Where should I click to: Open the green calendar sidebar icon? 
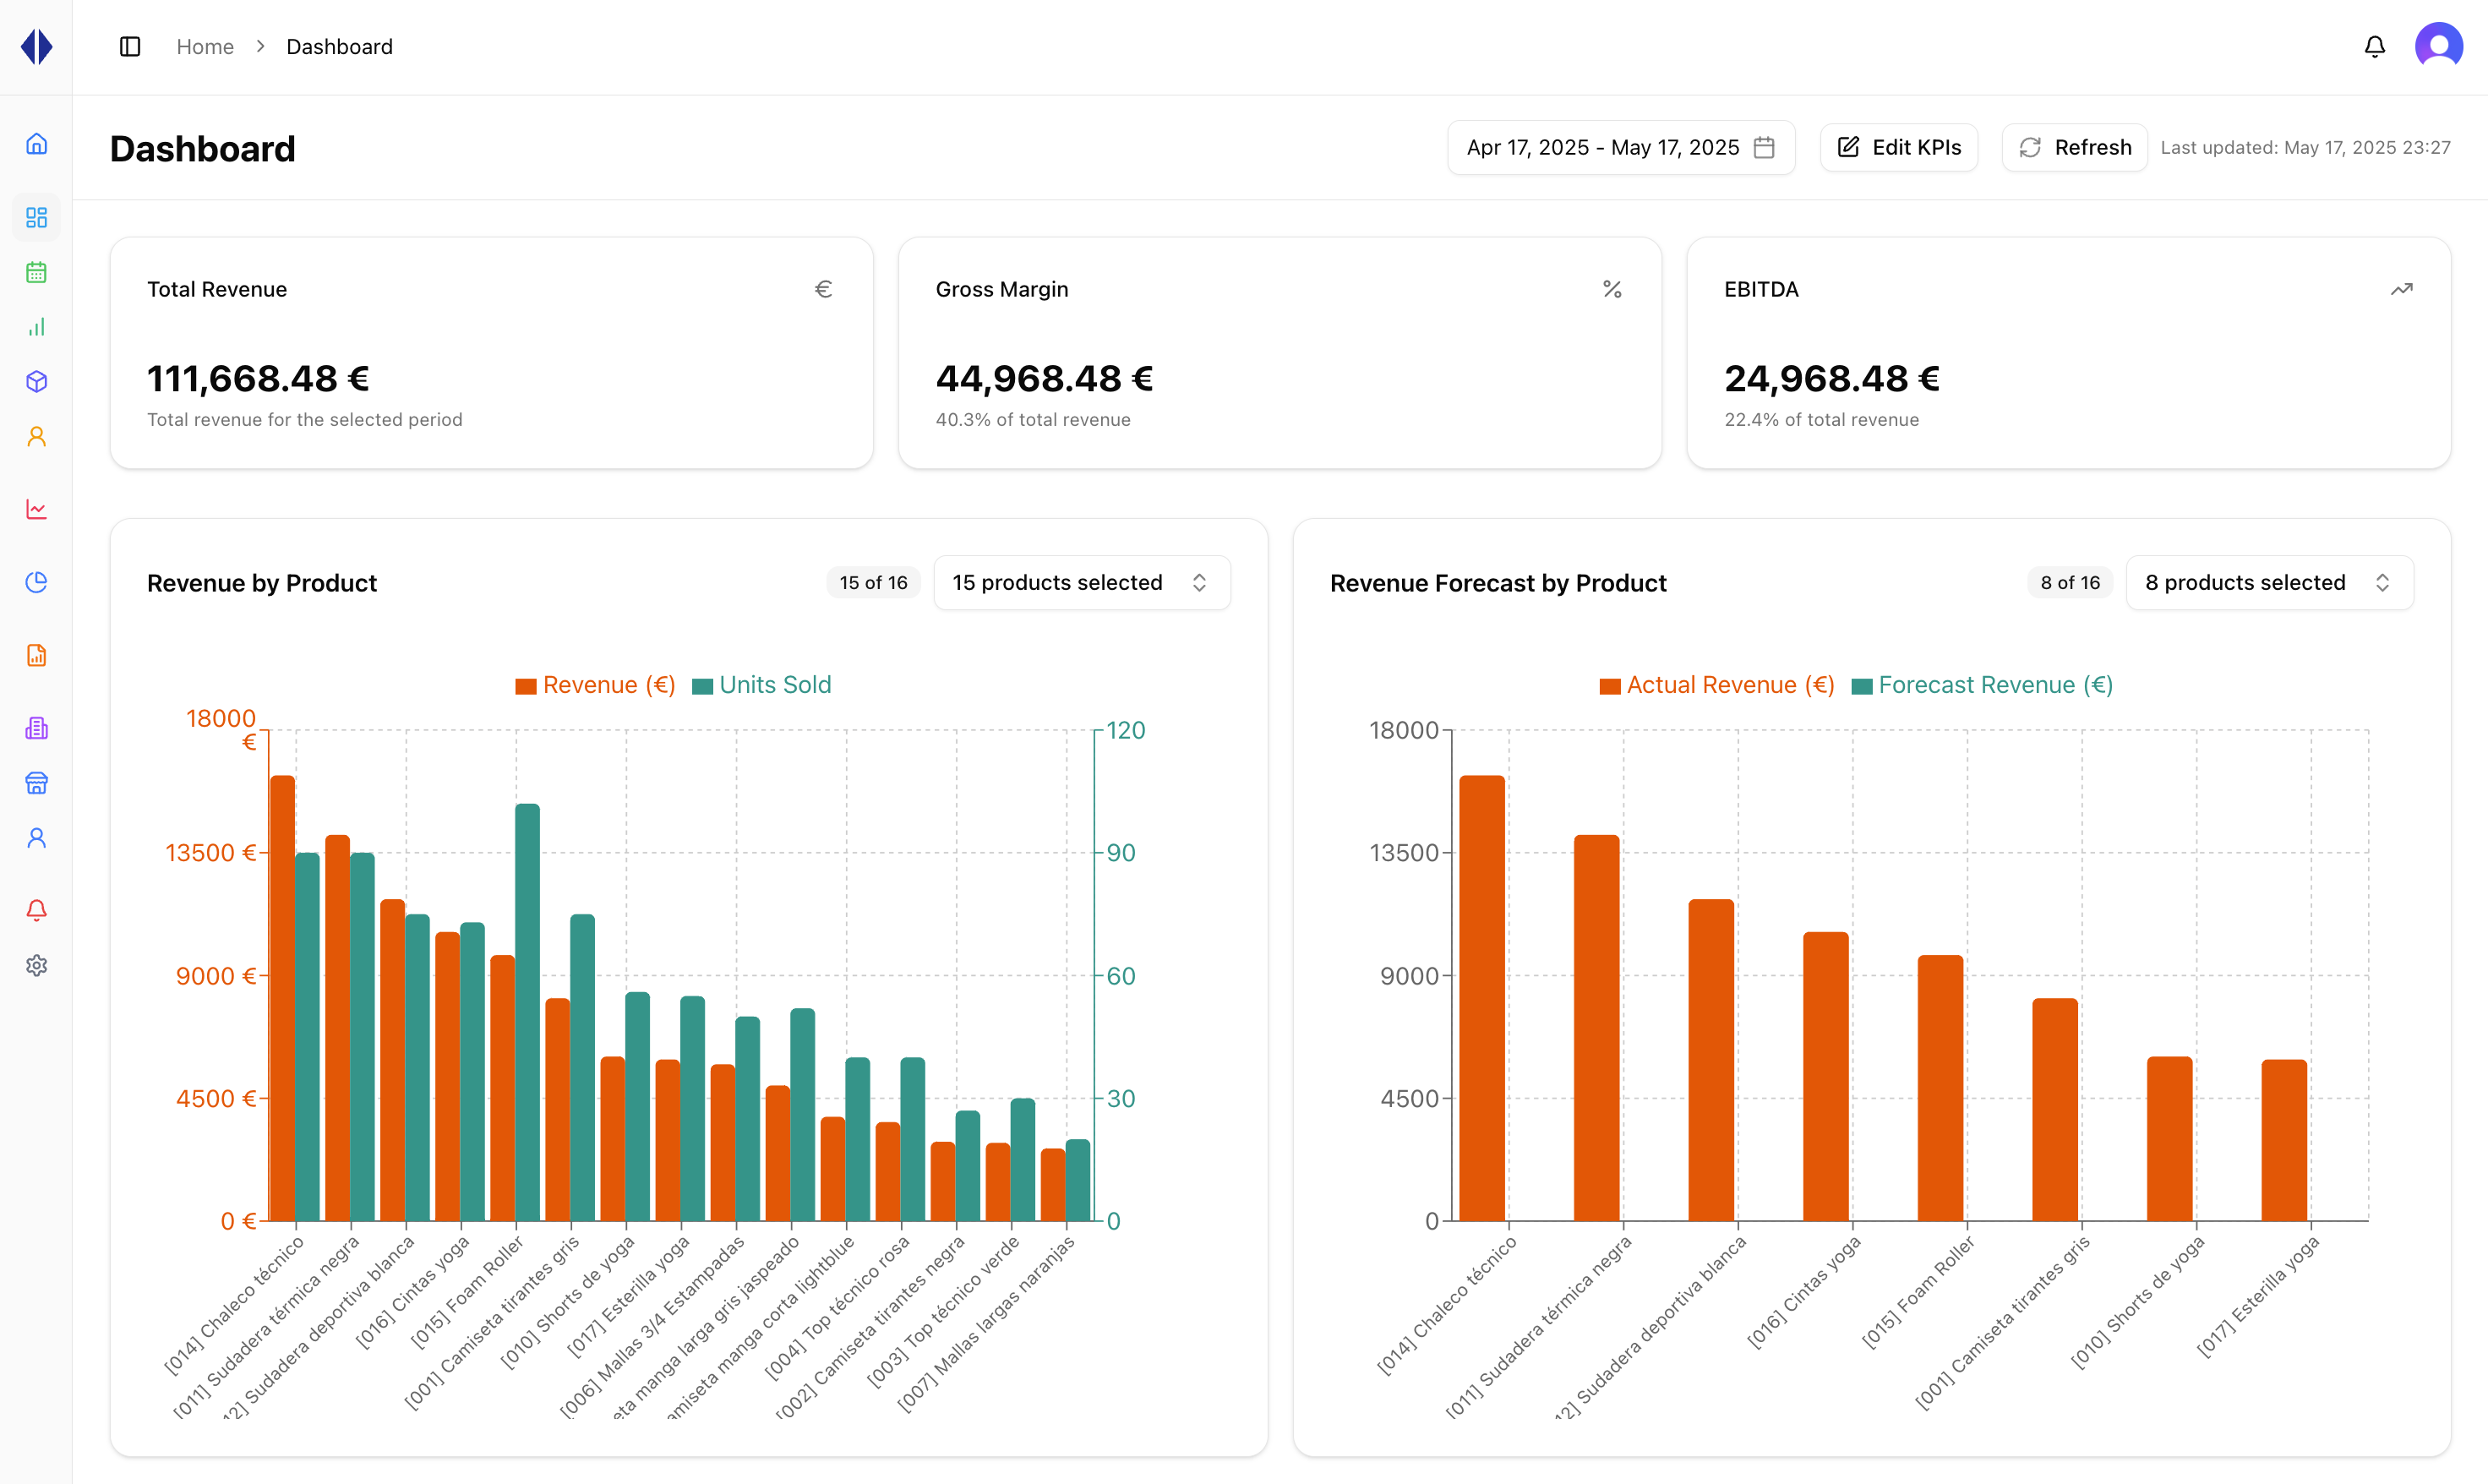tap(37, 272)
